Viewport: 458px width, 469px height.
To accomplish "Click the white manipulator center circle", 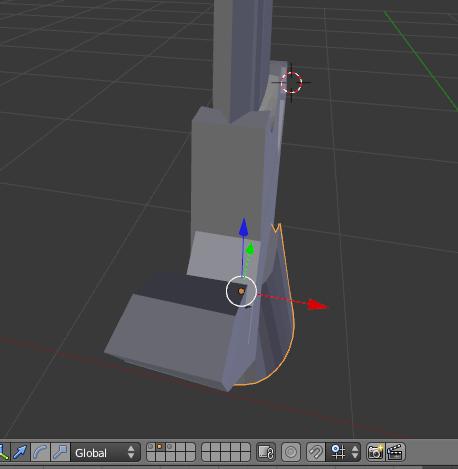I will [241, 291].
